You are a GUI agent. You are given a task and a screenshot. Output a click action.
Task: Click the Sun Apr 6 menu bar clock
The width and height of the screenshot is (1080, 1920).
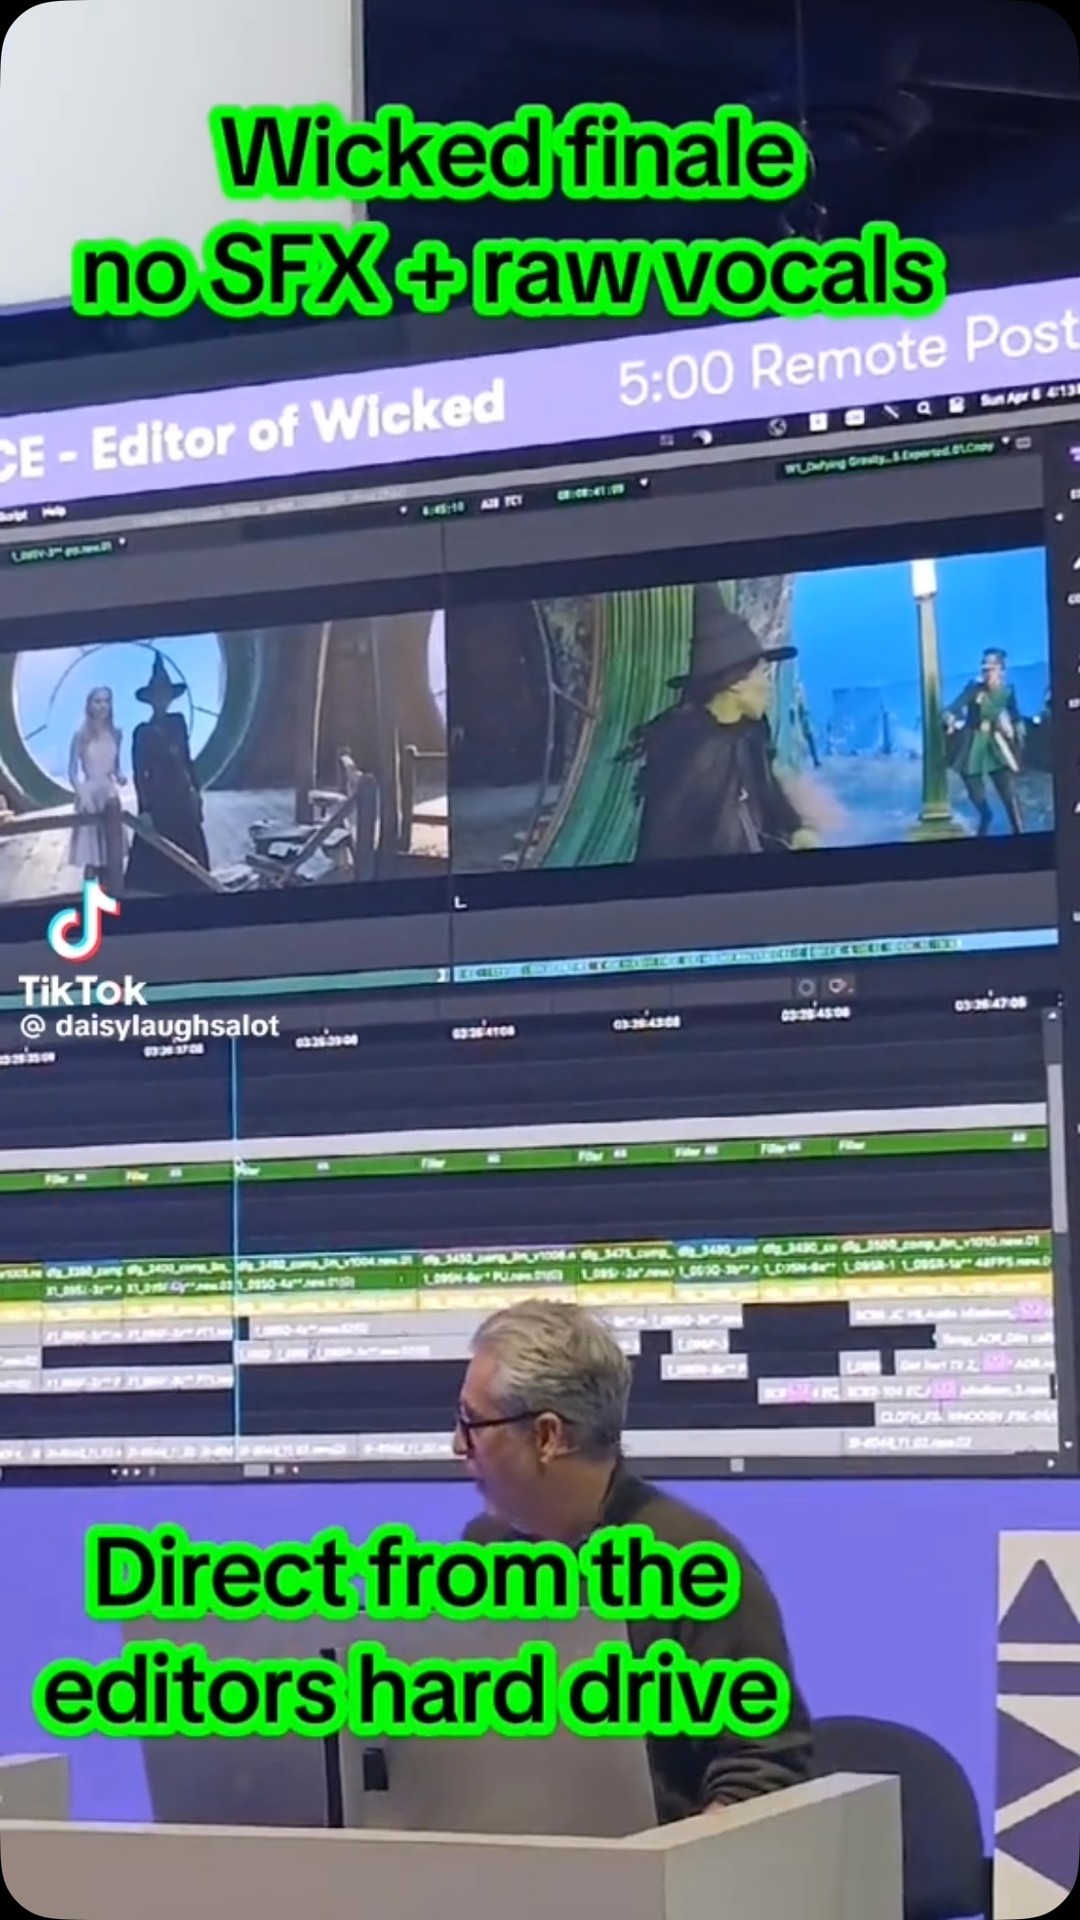(x=1028, y=396)
